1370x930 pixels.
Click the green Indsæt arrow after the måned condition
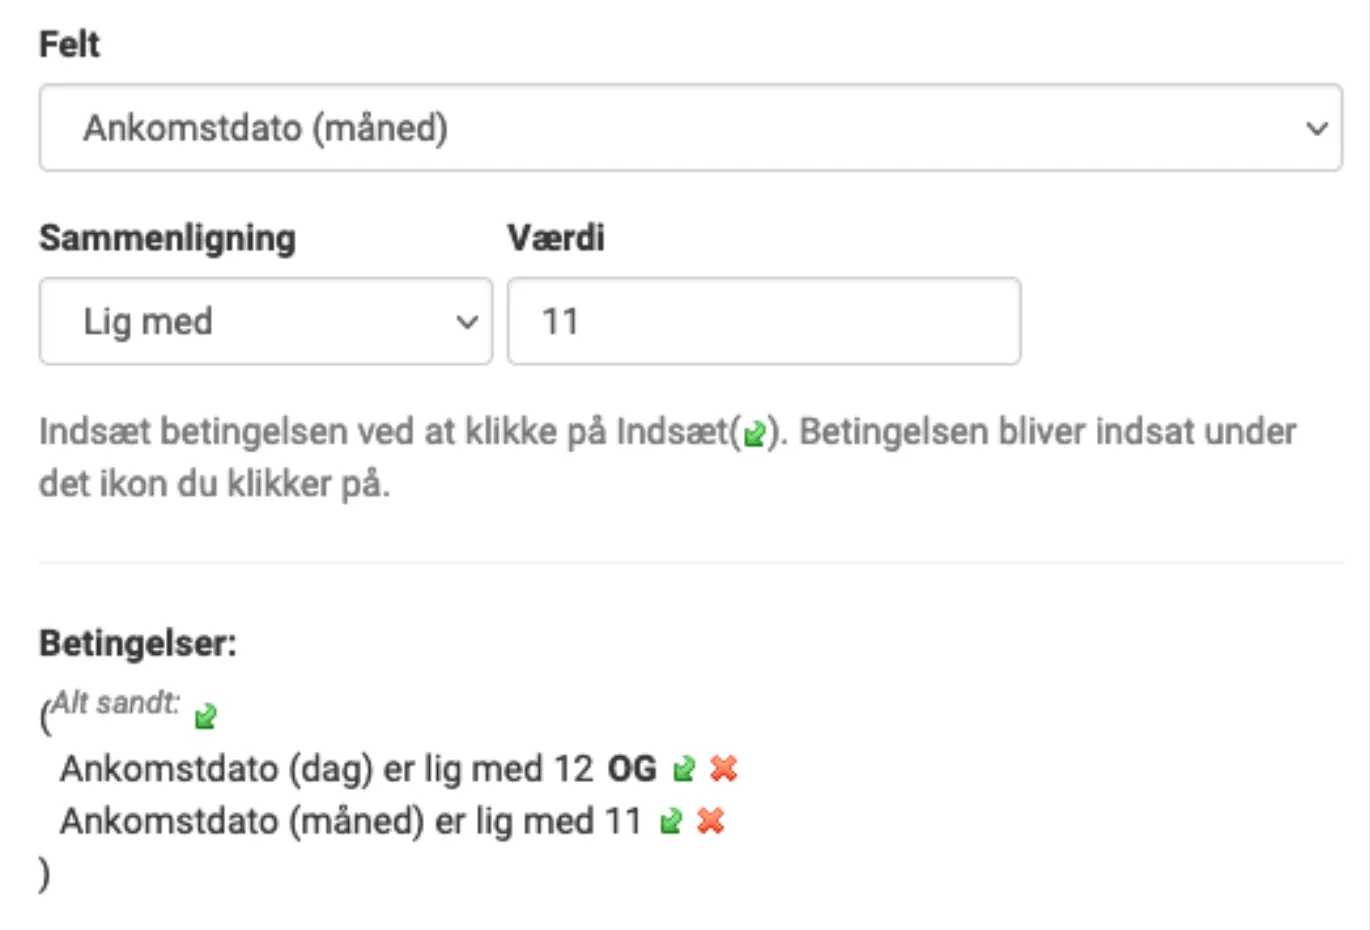click(x=668, y=821)
